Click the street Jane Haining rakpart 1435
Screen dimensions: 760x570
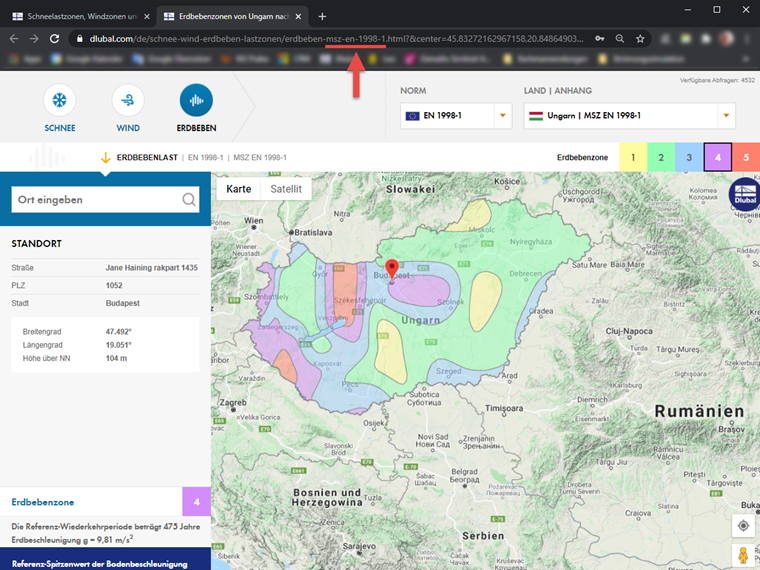(x=152, y=268)
